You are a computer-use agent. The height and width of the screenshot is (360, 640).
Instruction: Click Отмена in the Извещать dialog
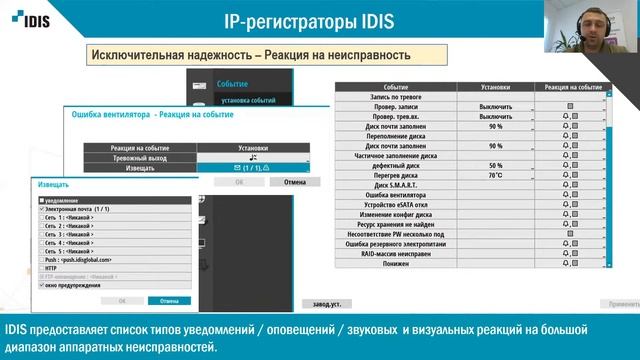coord(169,301)
